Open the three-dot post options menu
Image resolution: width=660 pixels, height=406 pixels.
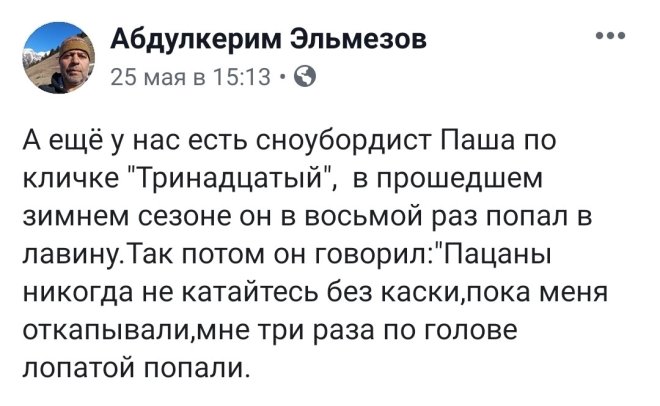(611, 36)
